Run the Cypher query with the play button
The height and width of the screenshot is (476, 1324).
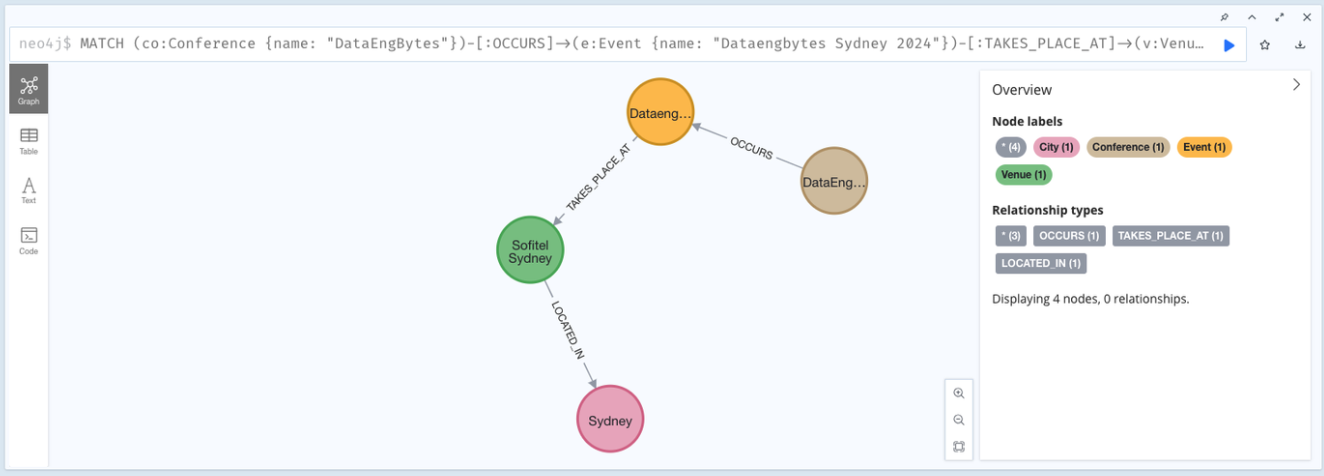(1229, 45)
